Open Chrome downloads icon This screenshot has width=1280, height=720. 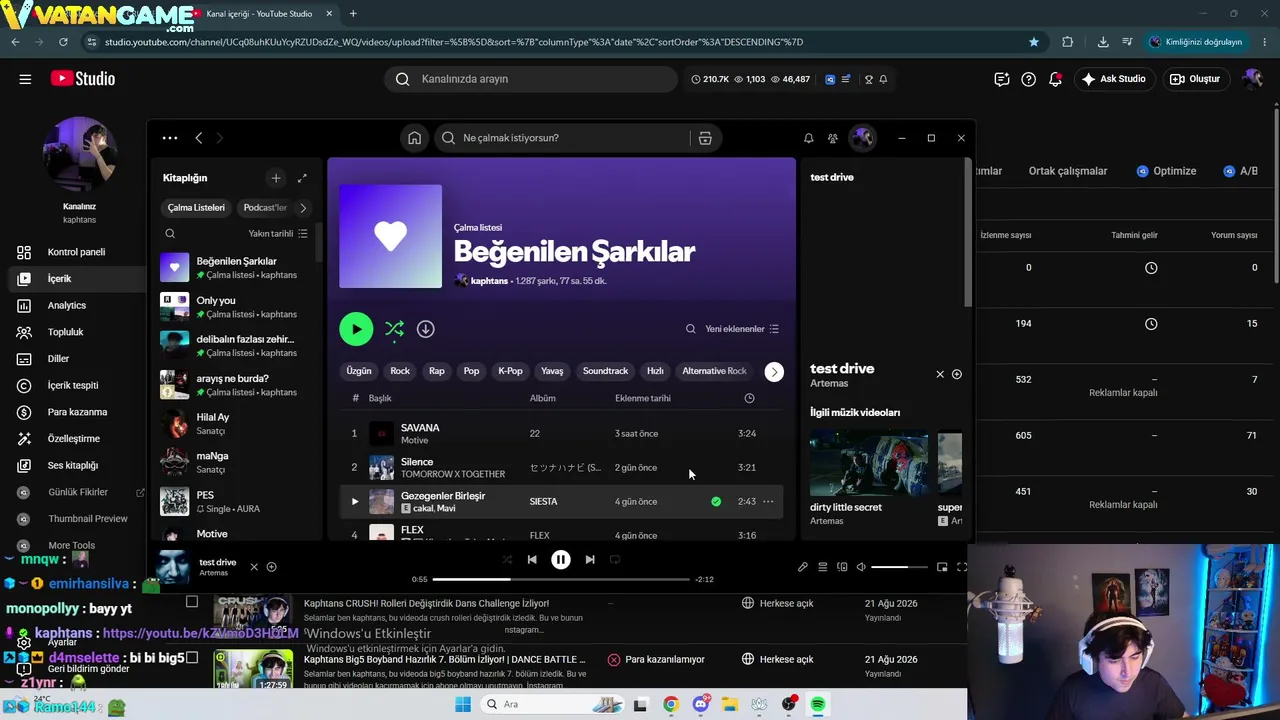click(1103, 42)
